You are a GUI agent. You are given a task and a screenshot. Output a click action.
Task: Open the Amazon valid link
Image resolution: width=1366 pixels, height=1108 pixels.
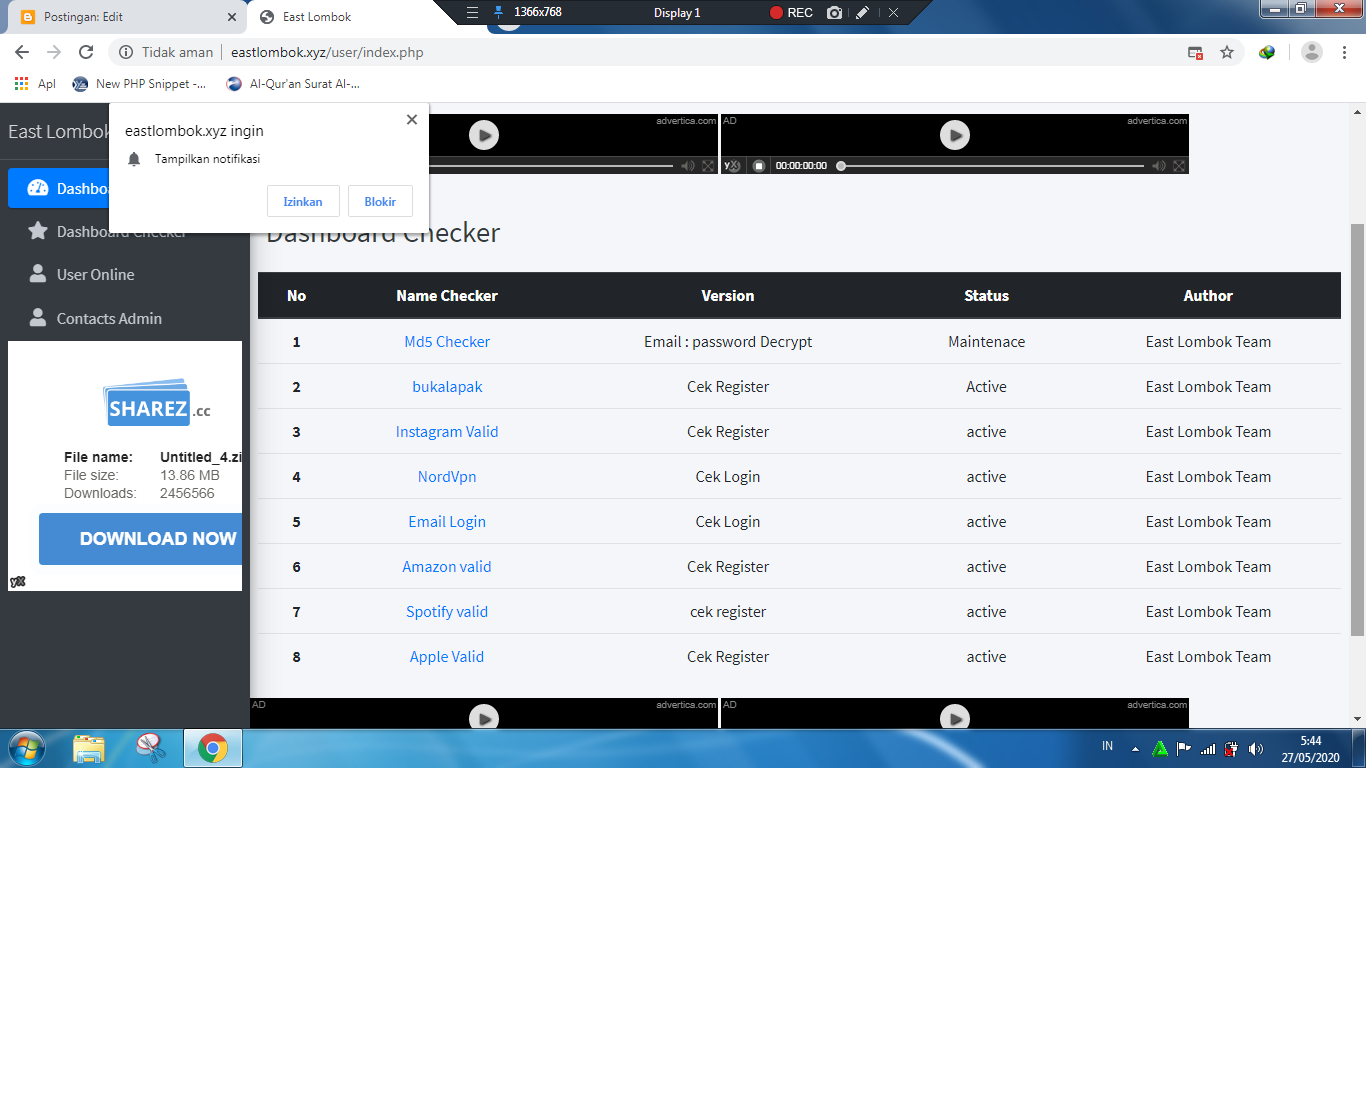tap(447, 567)
